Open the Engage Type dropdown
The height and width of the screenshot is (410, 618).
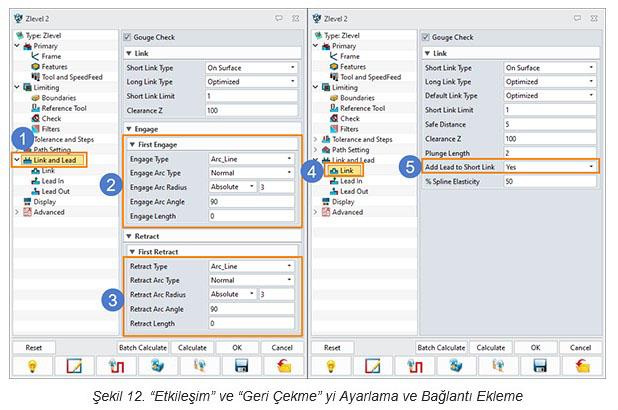tap(250, 158)
